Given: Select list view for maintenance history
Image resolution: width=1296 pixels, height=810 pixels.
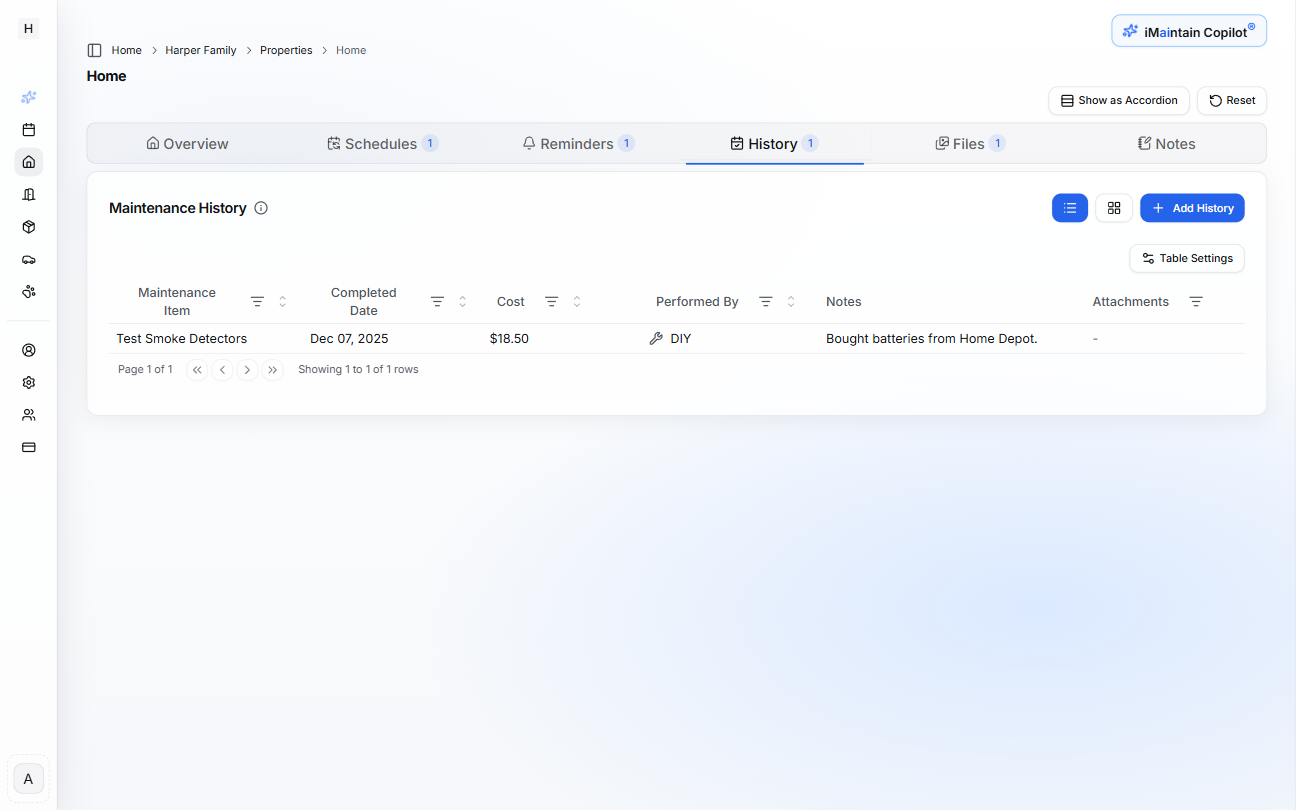Looking at the screenshot, I should (1070, 207).
